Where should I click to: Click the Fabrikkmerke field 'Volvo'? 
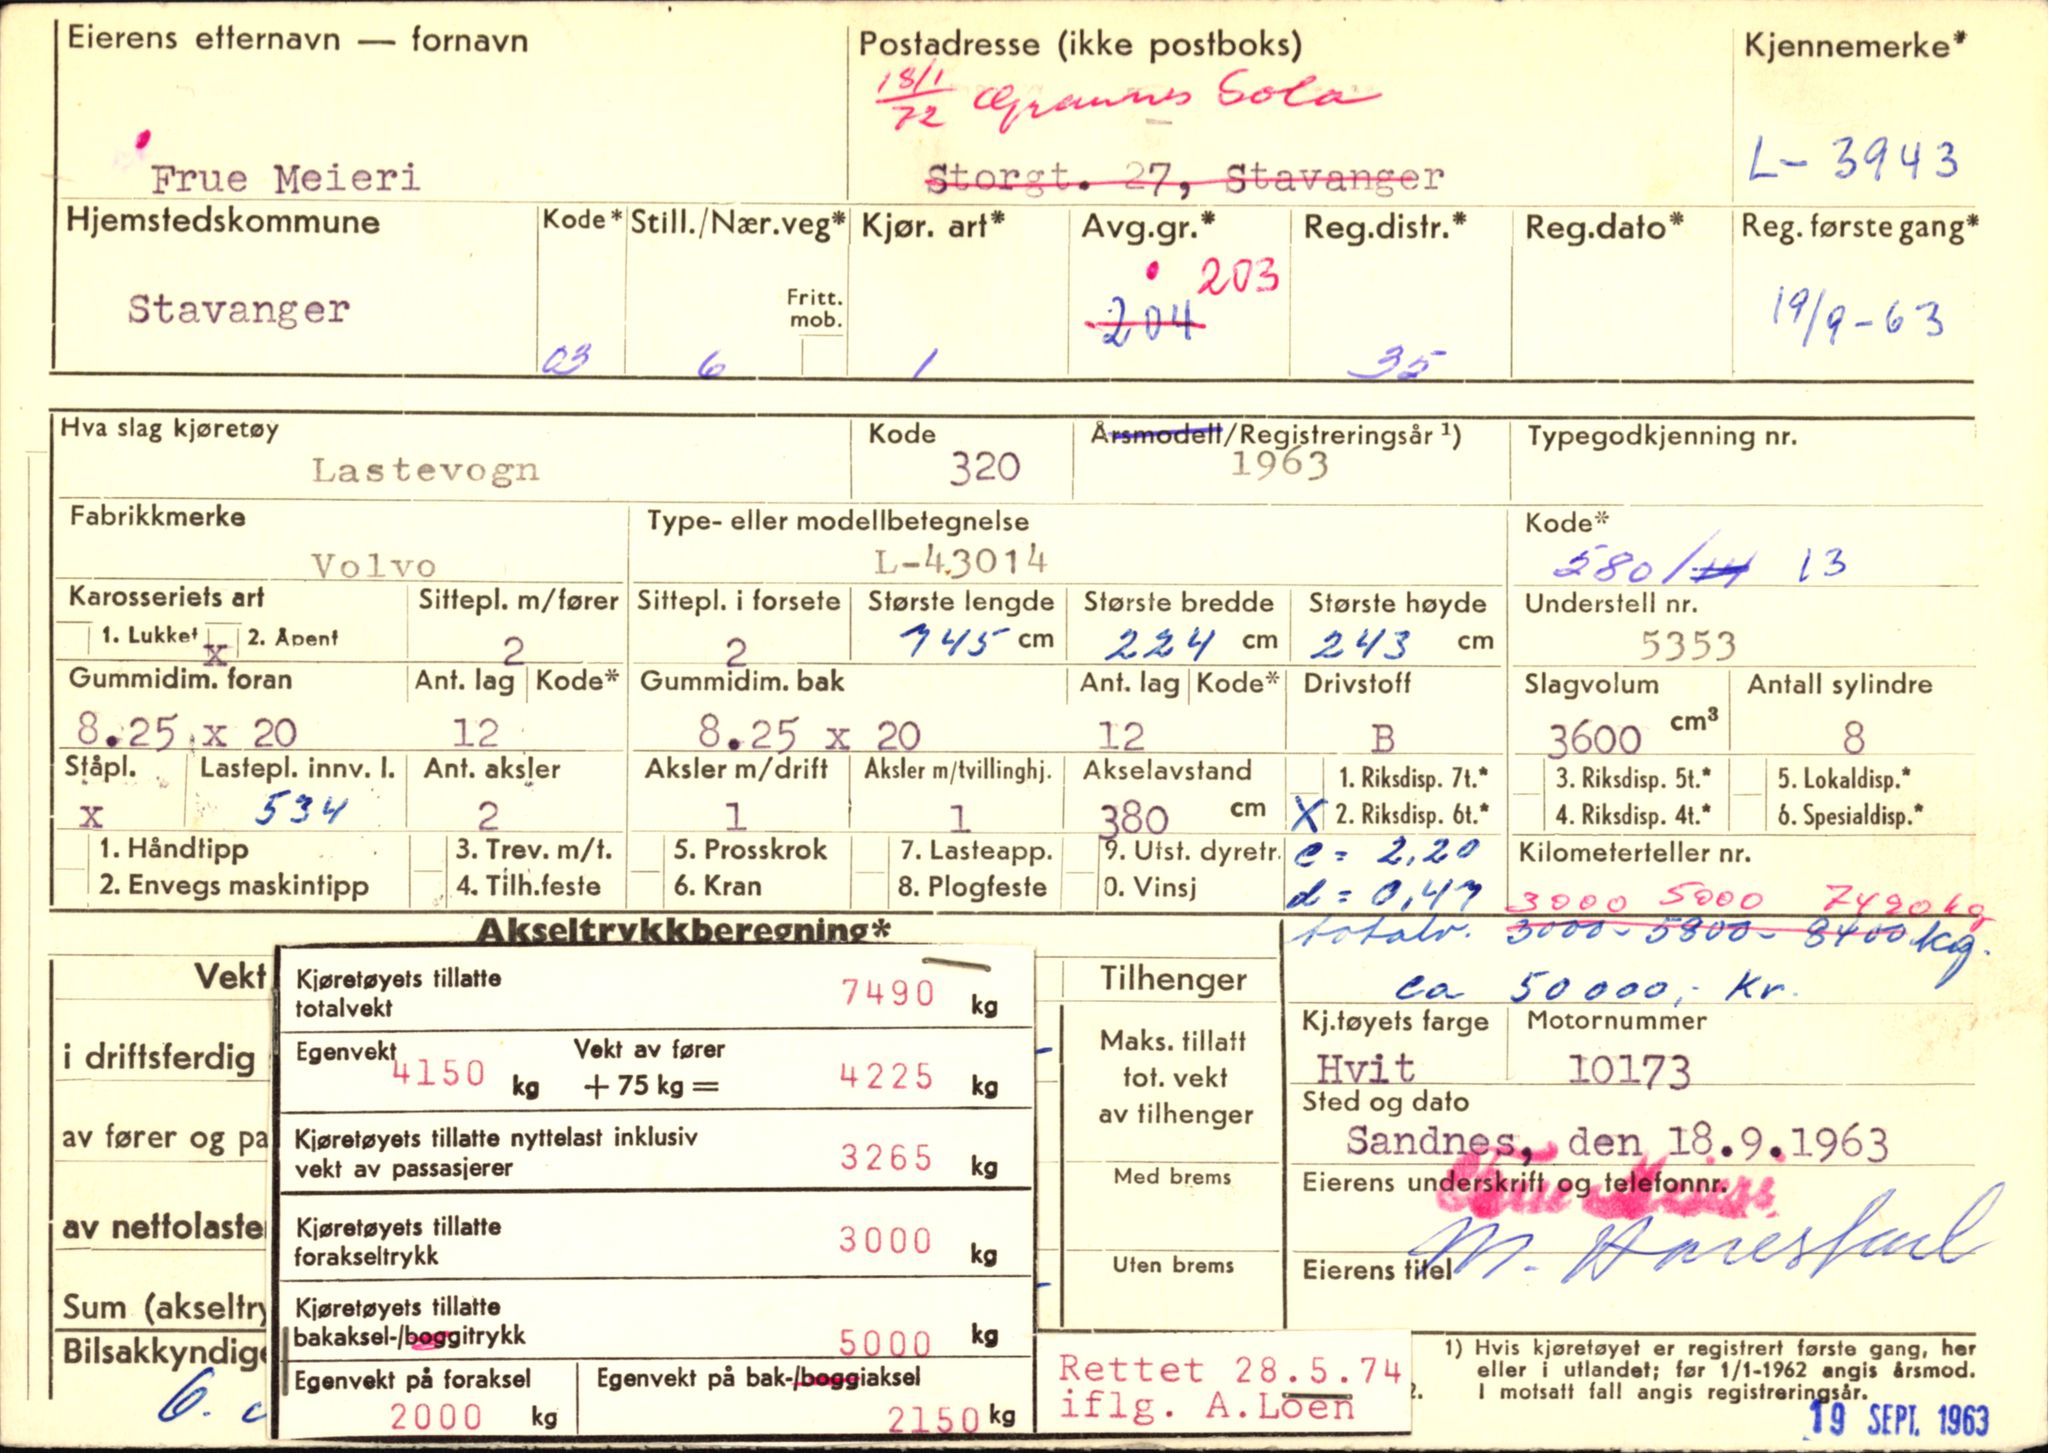(373, 566)
